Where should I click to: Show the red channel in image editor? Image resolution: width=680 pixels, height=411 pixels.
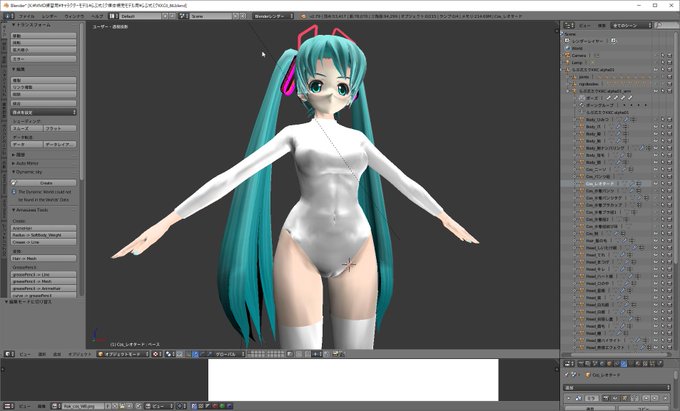pos(215,406)
